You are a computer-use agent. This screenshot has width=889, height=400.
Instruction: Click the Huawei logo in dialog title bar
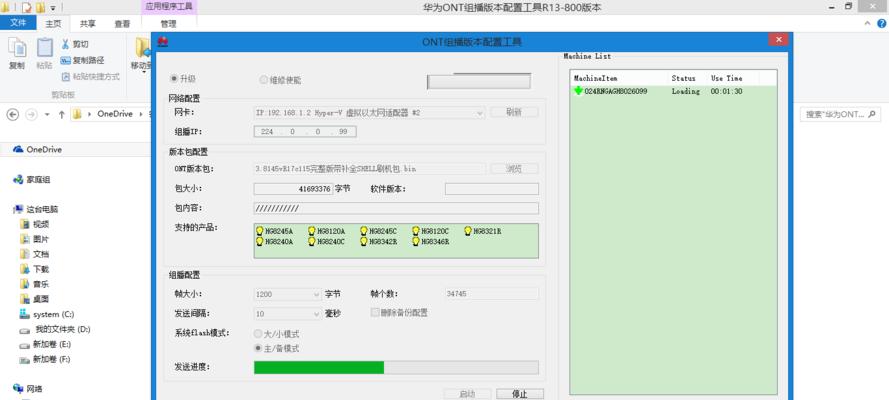coord(163,41)
